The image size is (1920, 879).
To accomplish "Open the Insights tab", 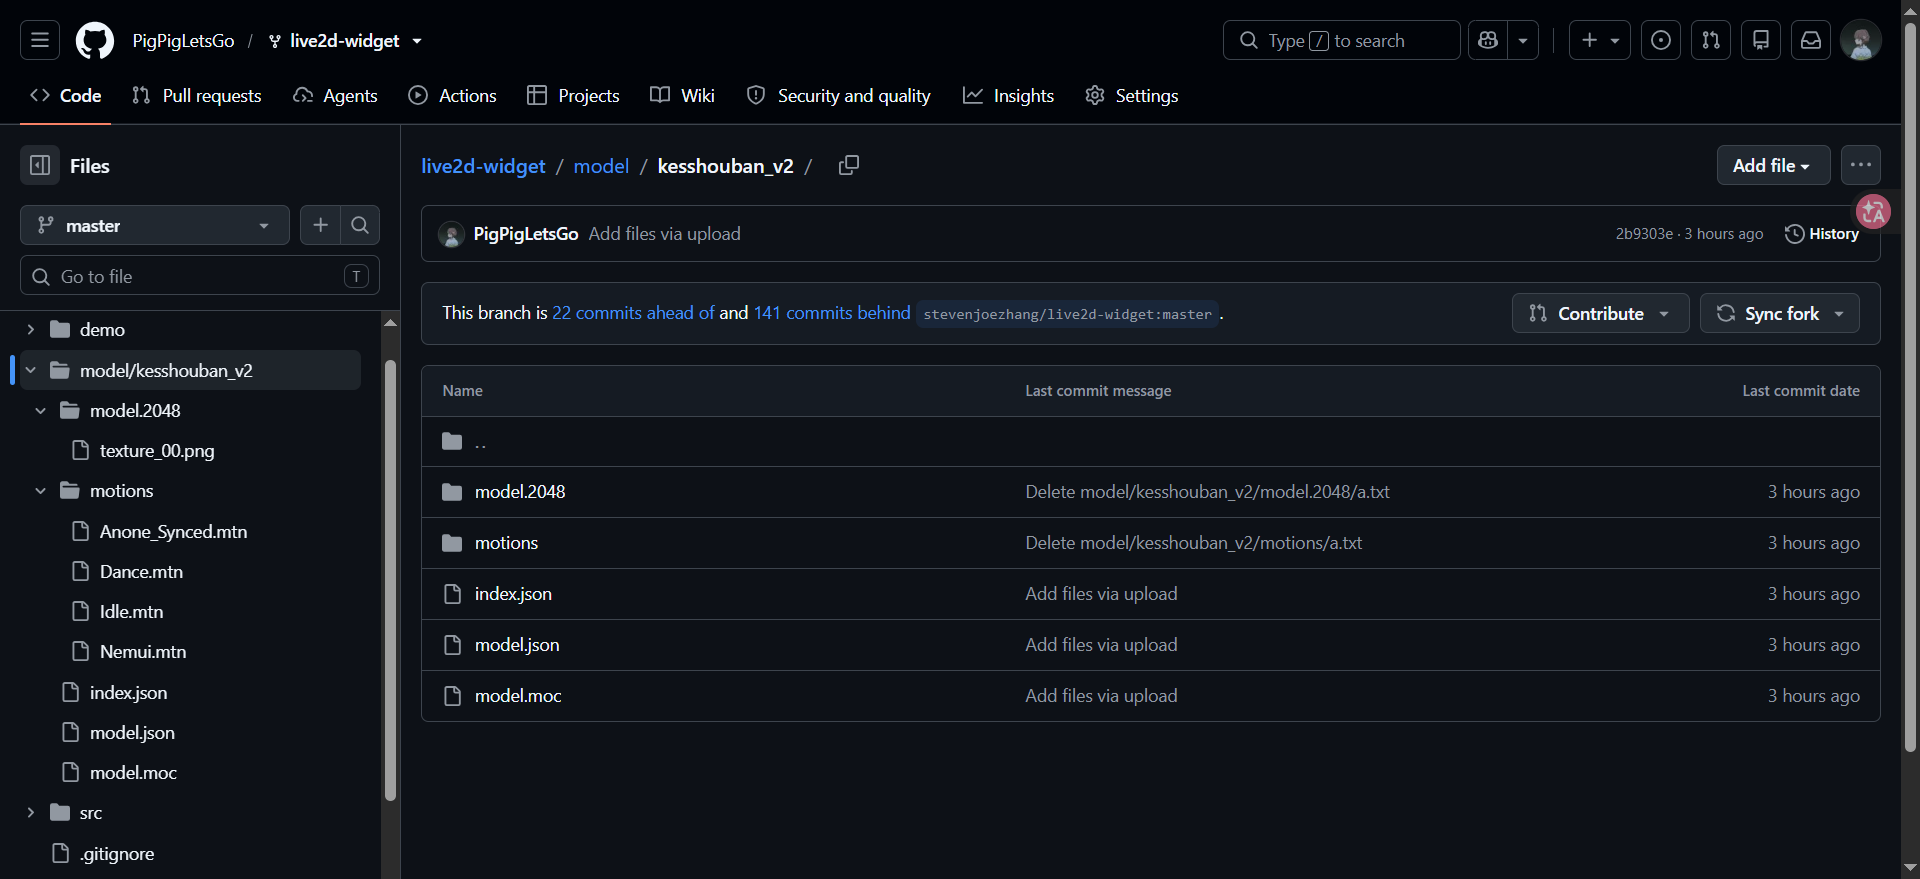I will tap(1009, 95).
